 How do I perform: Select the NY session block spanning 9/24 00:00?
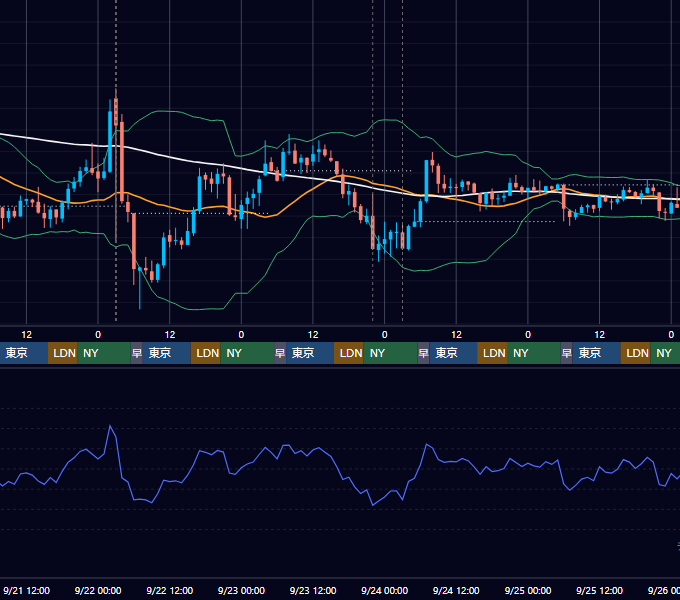point(390,353)
